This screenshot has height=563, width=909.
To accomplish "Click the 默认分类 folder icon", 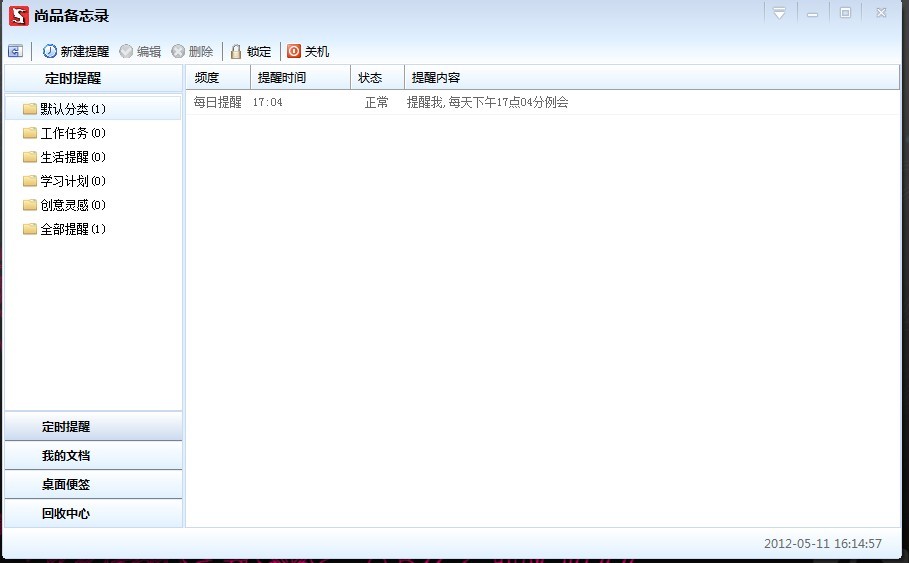I will [30, 109].
